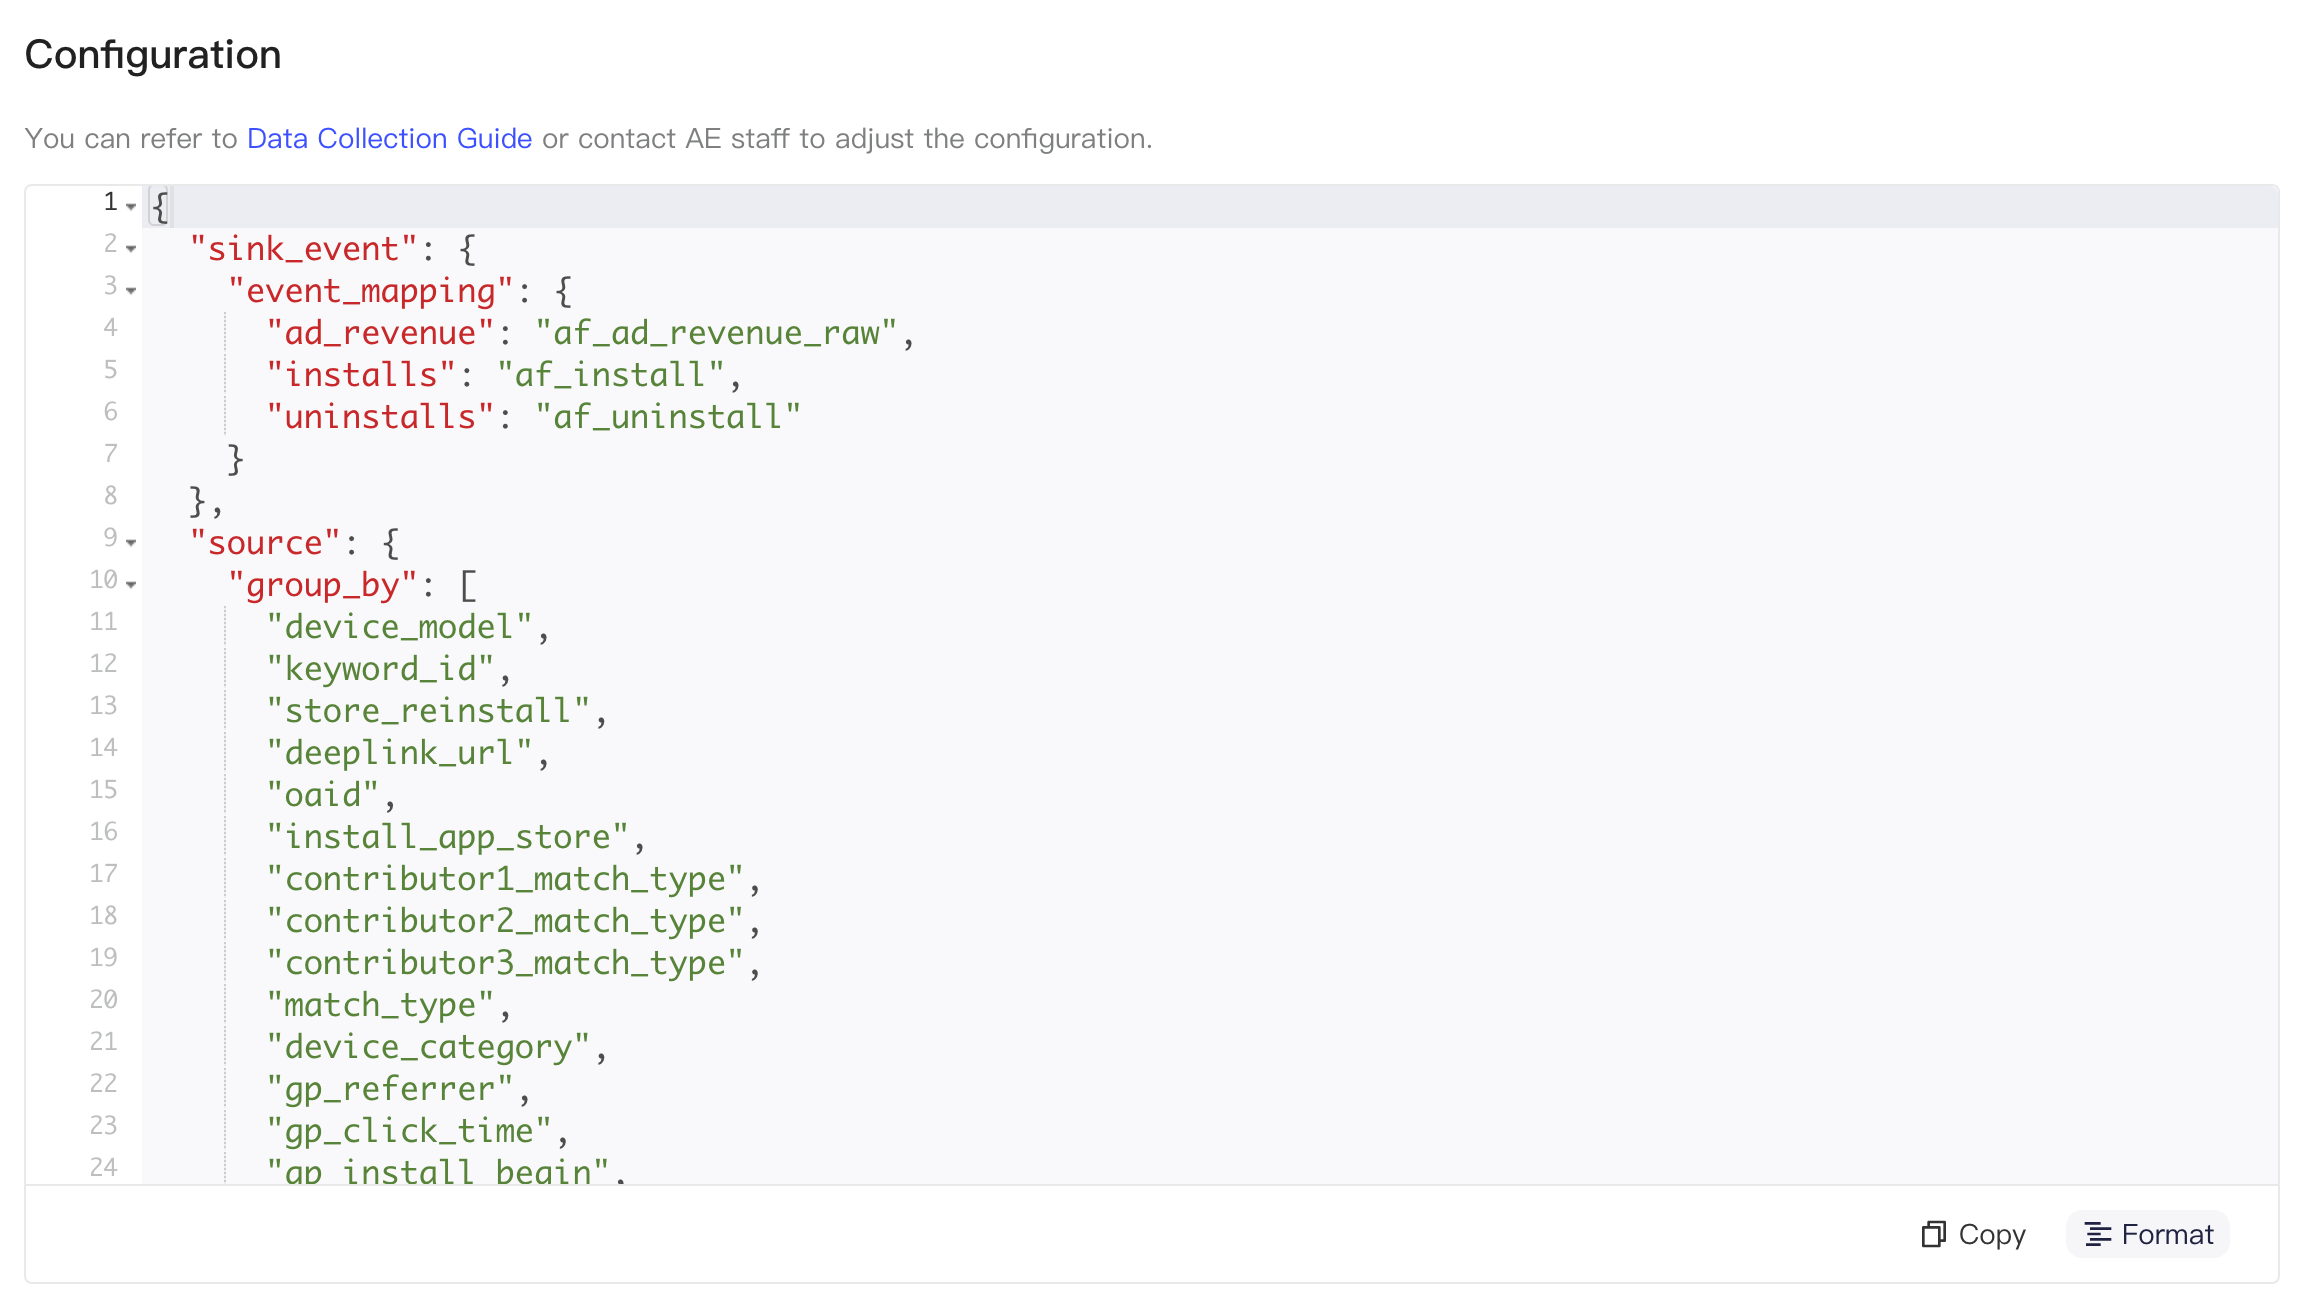Click the "ad_revenue" key text
This screenshot has height=1308, width=2306.
pyautogui.click(x=380, y=332)
